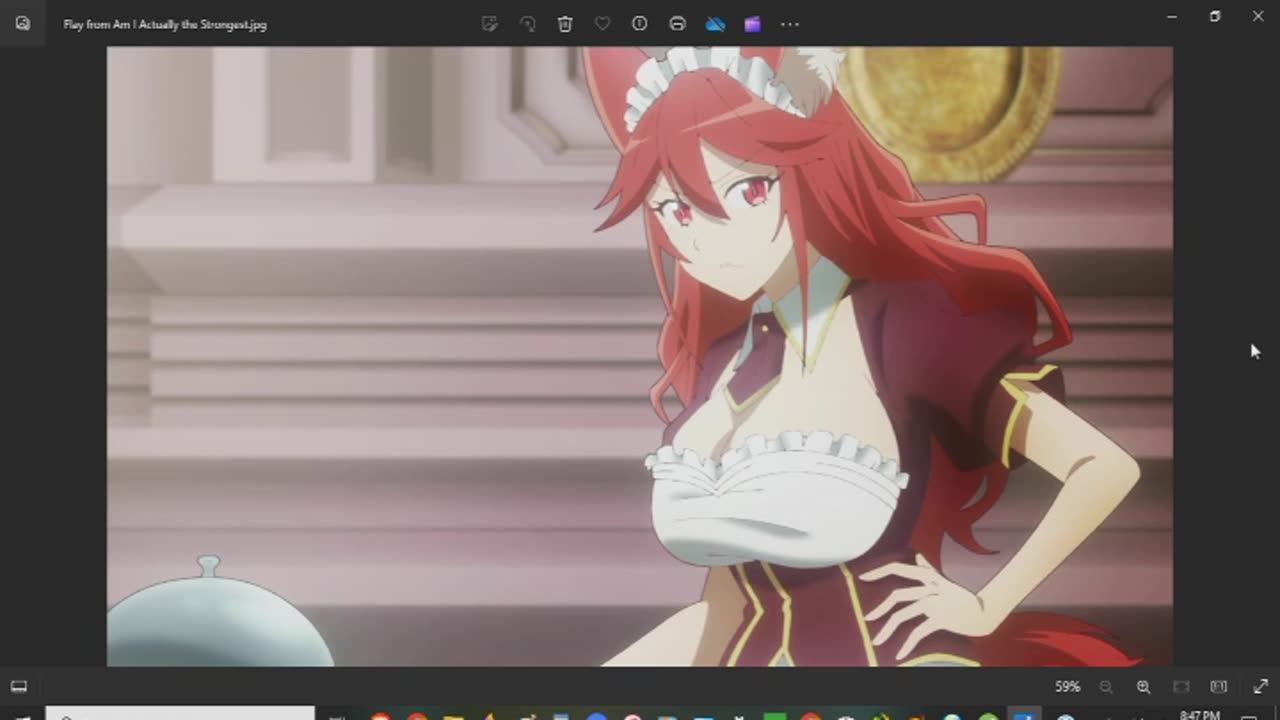Open the Photos gallery home icon
The image size is (1280, 720).
click(x=23, y=24)
